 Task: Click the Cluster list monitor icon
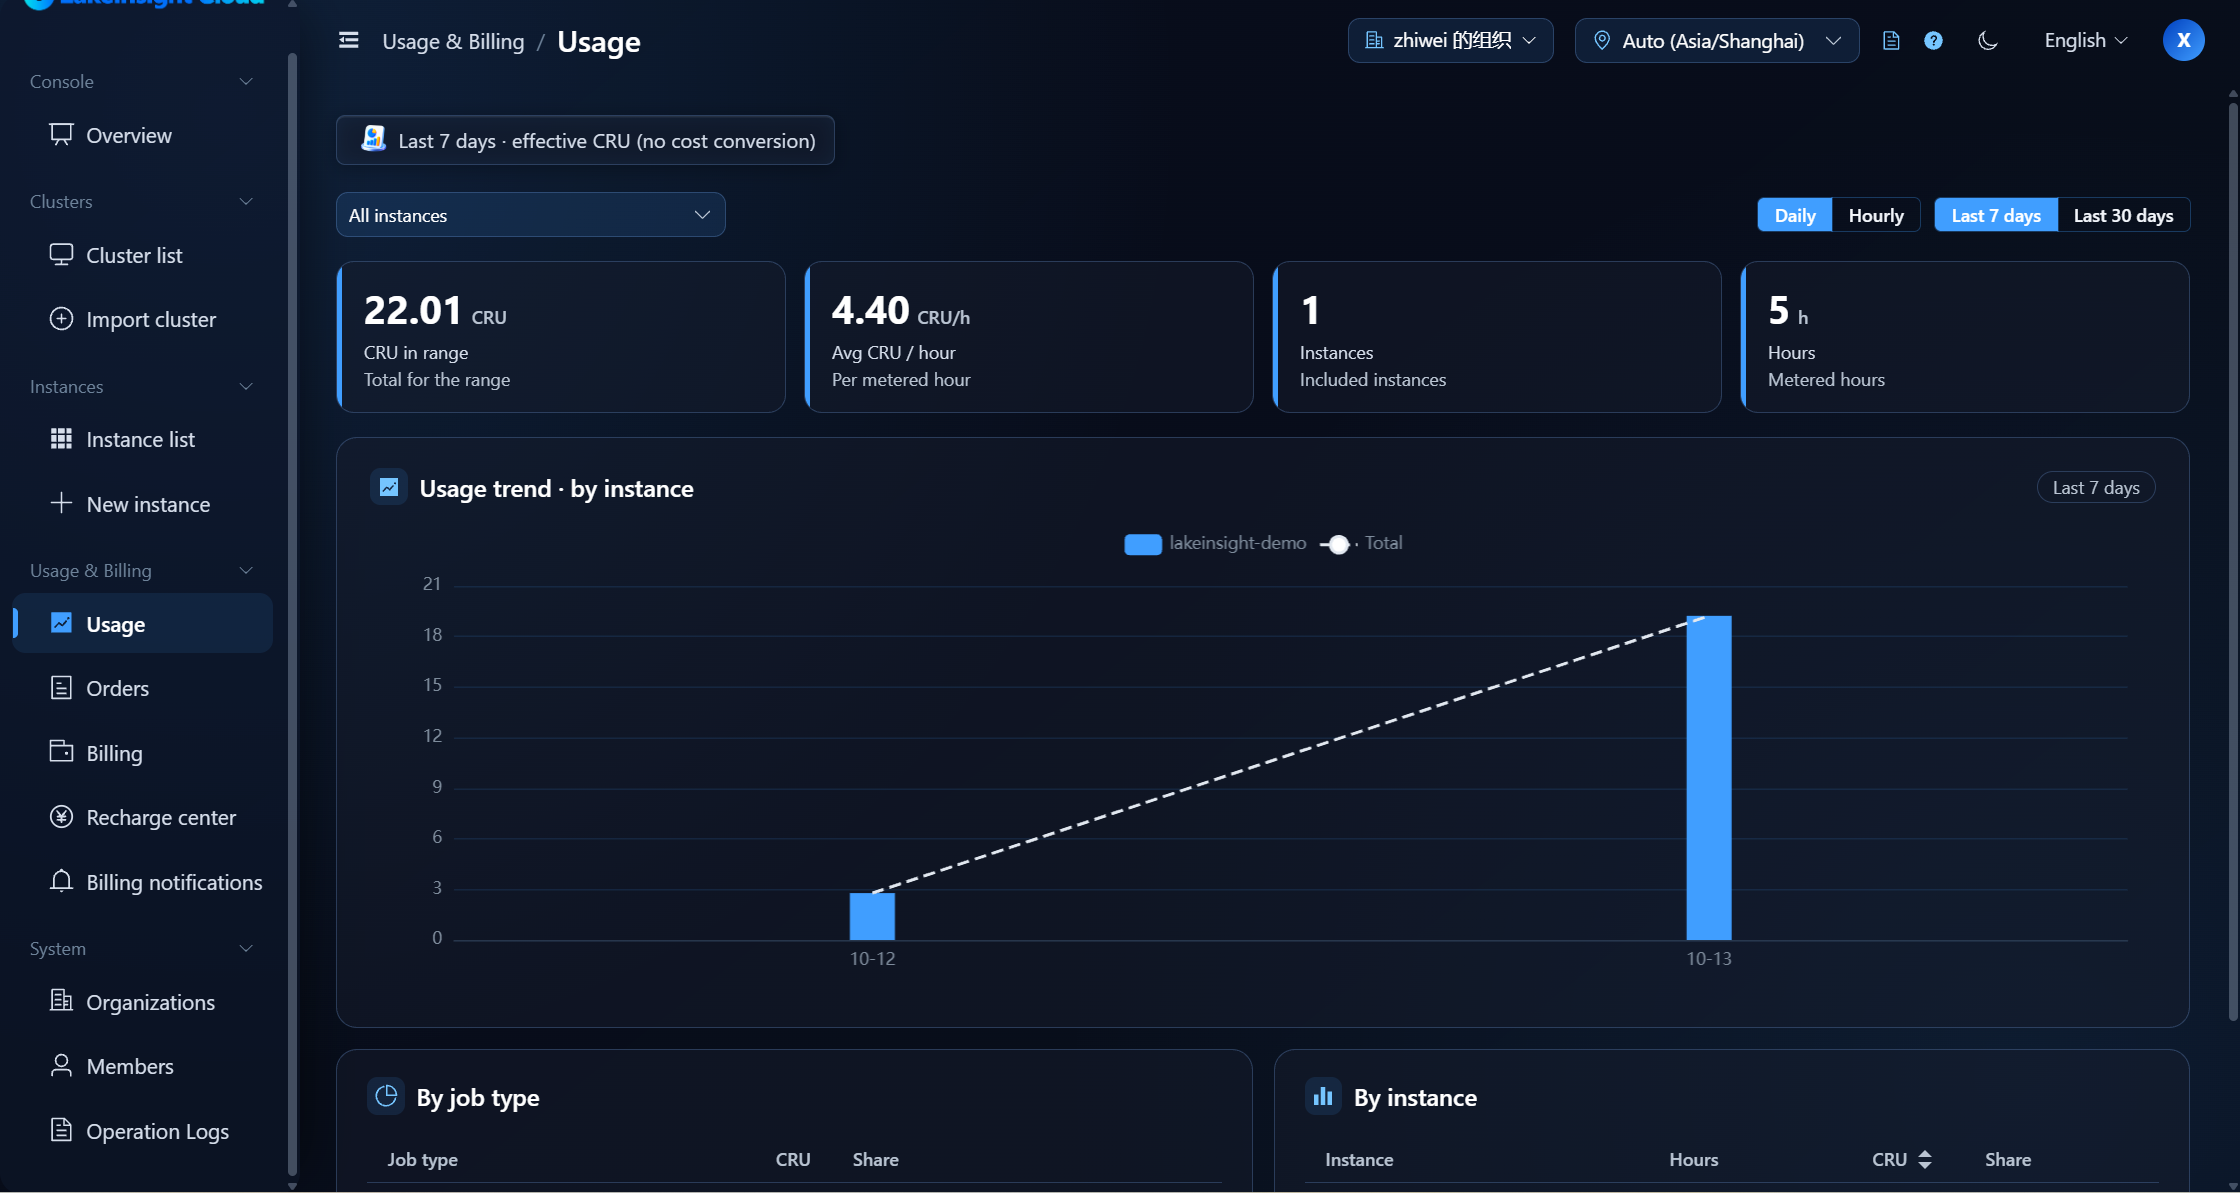coord(61,255)
